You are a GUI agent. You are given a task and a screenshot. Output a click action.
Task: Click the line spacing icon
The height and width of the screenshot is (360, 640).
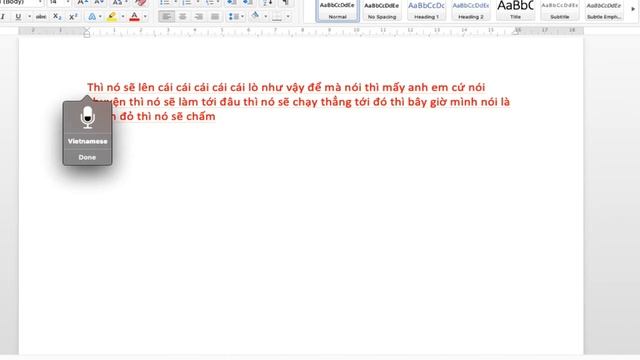(233, 17)
